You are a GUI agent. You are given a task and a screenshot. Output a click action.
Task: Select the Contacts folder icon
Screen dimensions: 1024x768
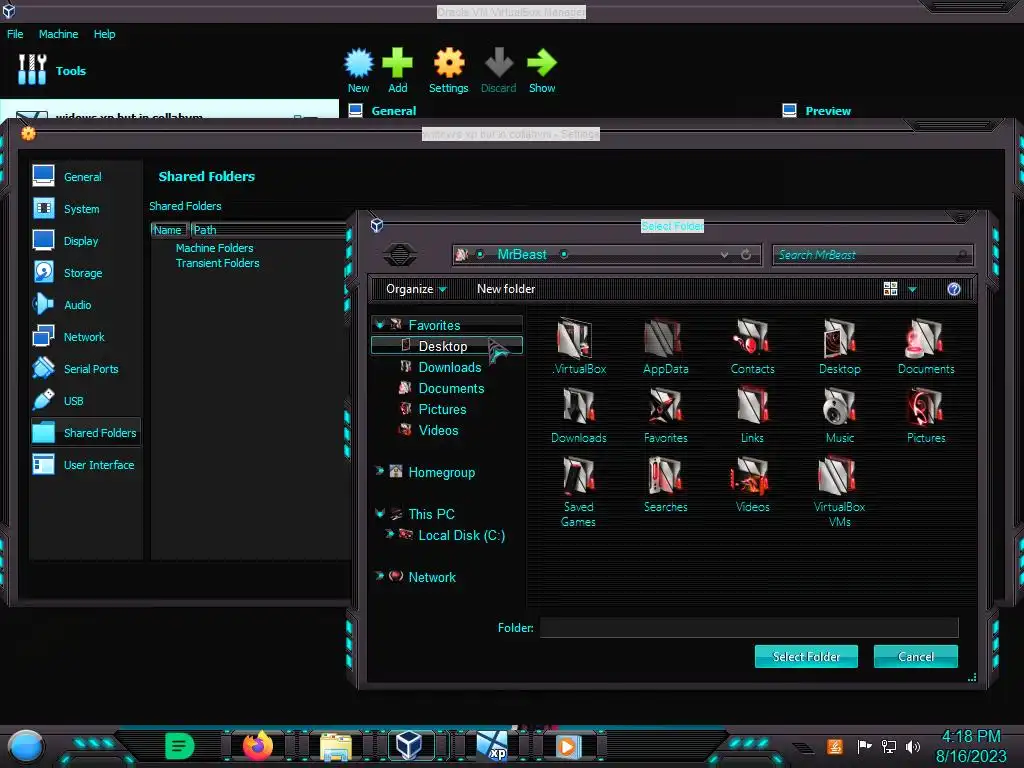tap(752, 346)
